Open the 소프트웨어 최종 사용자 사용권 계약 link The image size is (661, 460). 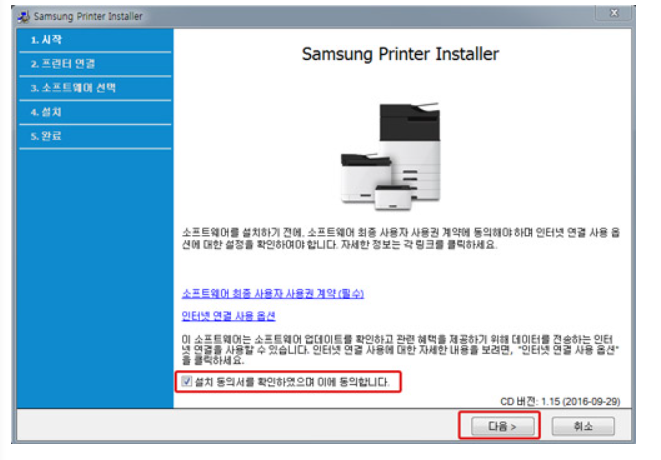pos(273,293)
